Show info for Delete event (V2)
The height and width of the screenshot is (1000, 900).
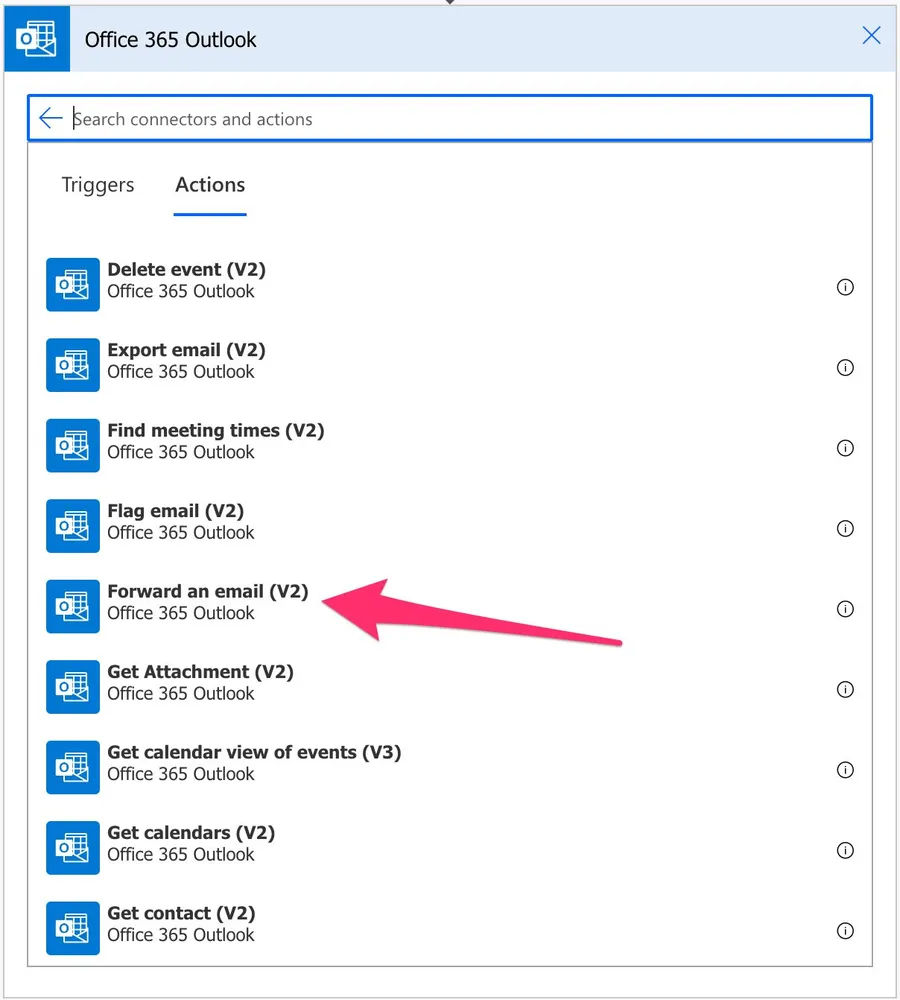click(845, 287)
